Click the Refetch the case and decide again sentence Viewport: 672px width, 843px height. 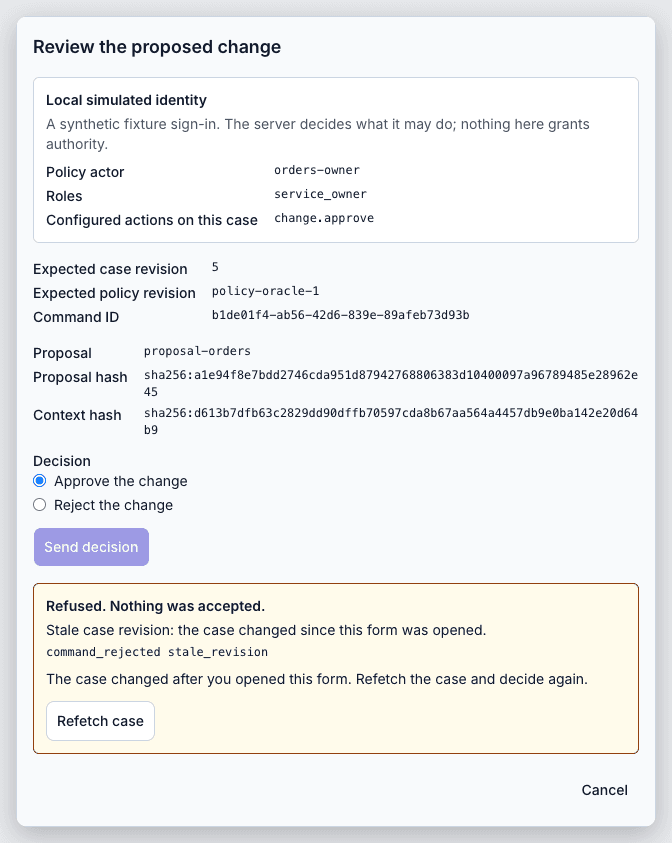(x=471, y=679)
